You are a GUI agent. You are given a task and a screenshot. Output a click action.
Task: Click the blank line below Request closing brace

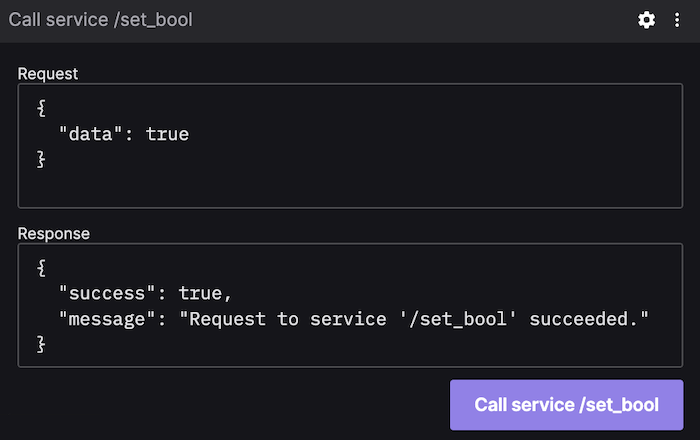(x=200, y=185)
